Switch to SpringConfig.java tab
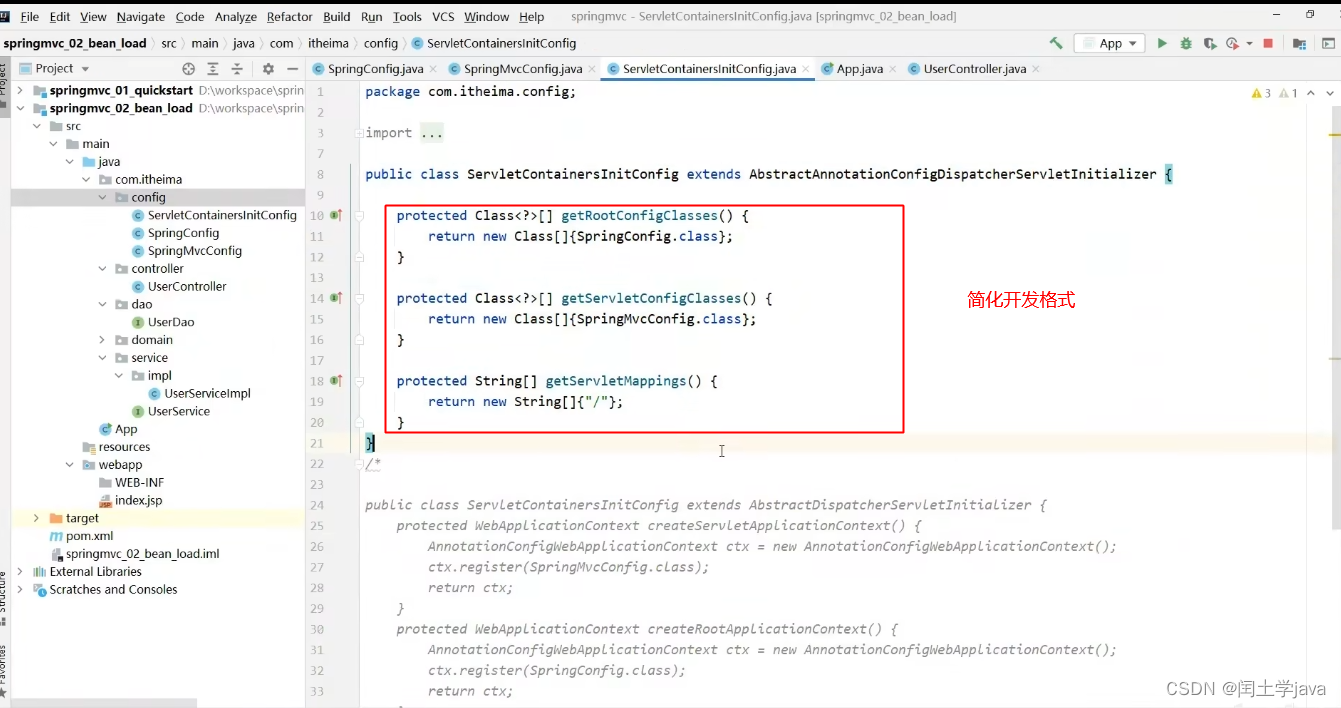This screenshot has width=1341, height=708. (375, 69)
